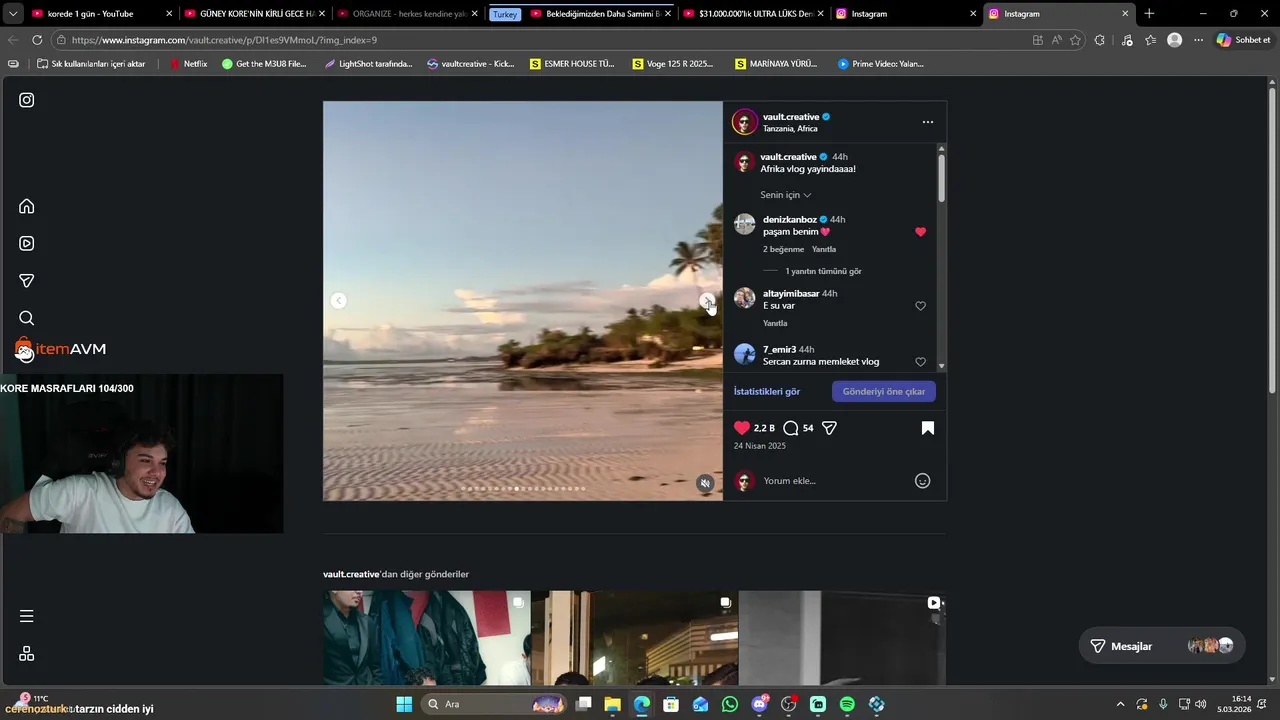Screen dimensions: 1280x720
Task: Click the address bar URL
Action: click(x=224, y=40)
